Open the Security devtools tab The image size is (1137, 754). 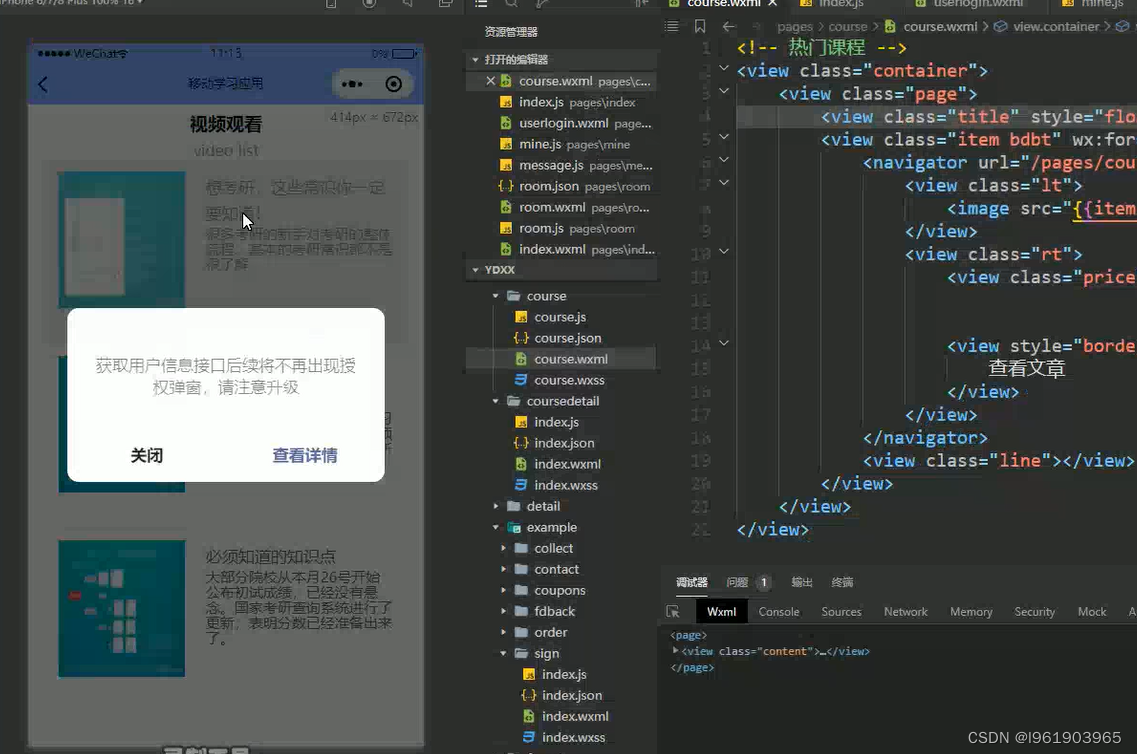point(1035,612)
